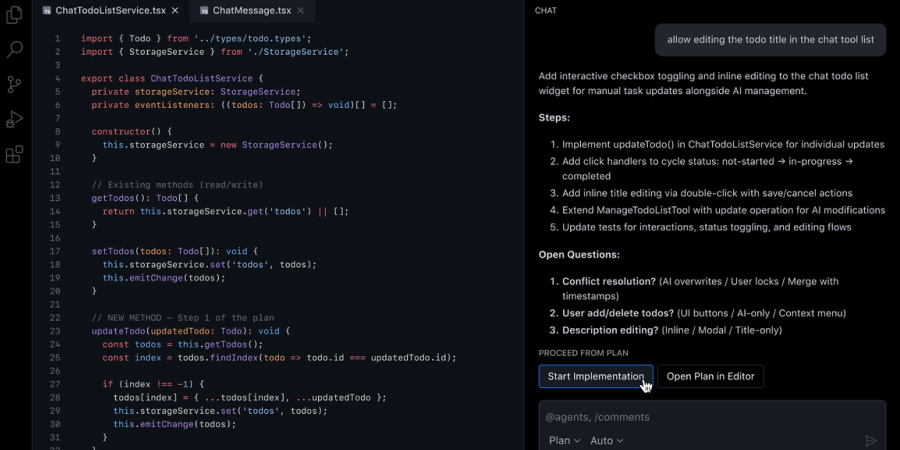Click the '// Existing methods (read/write)' comment
Image resolution: width=900 pixels, height=450 pixels.
tap(177, 185)
